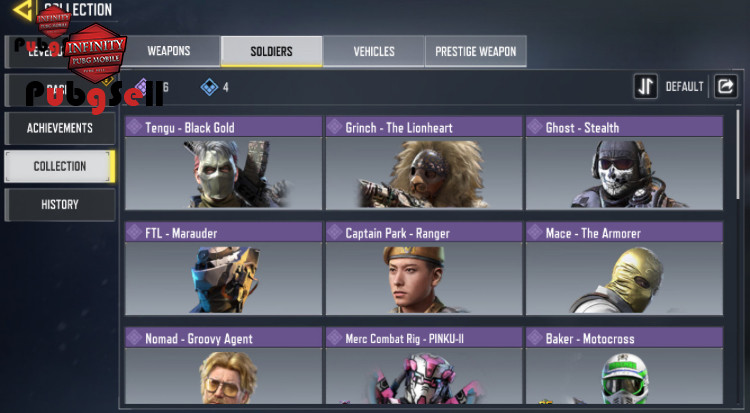Open the Achievements section
This screenshot has width=750, height=413.
pos(60,128)
